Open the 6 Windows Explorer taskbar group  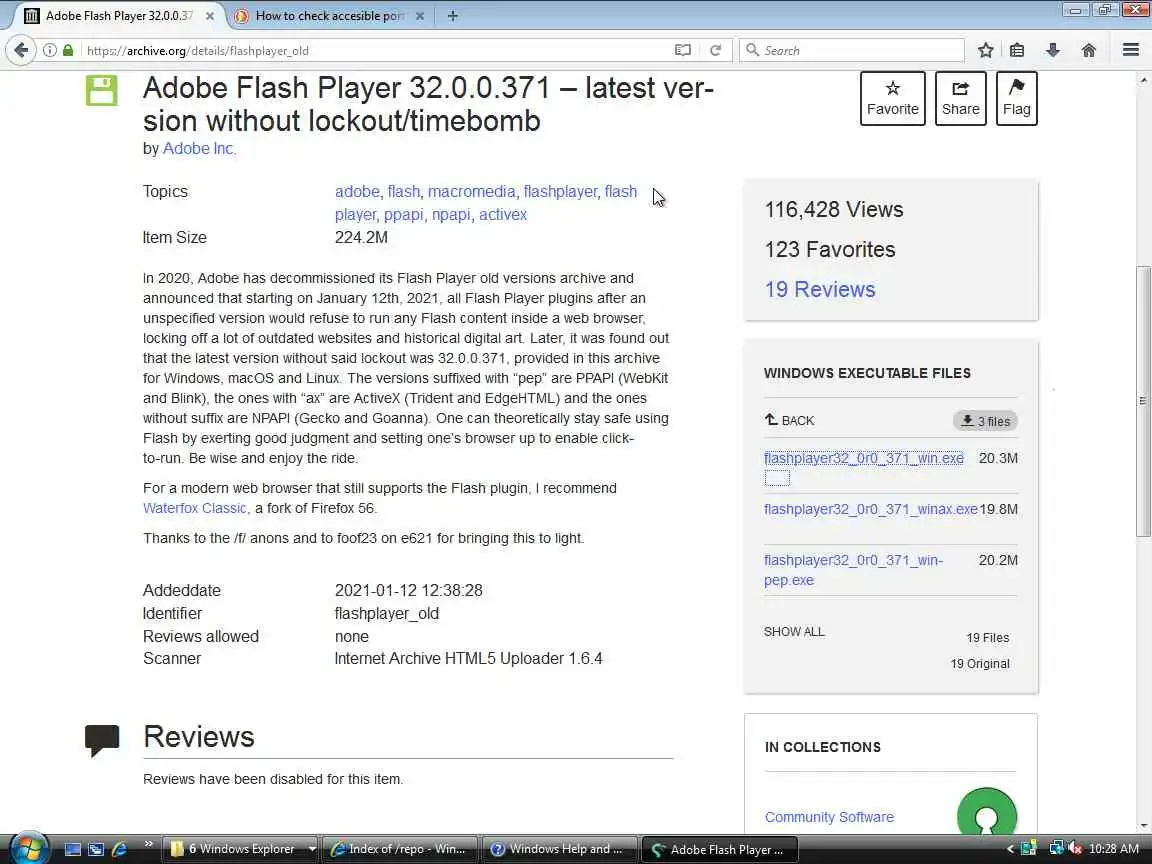tap(239, 849)
